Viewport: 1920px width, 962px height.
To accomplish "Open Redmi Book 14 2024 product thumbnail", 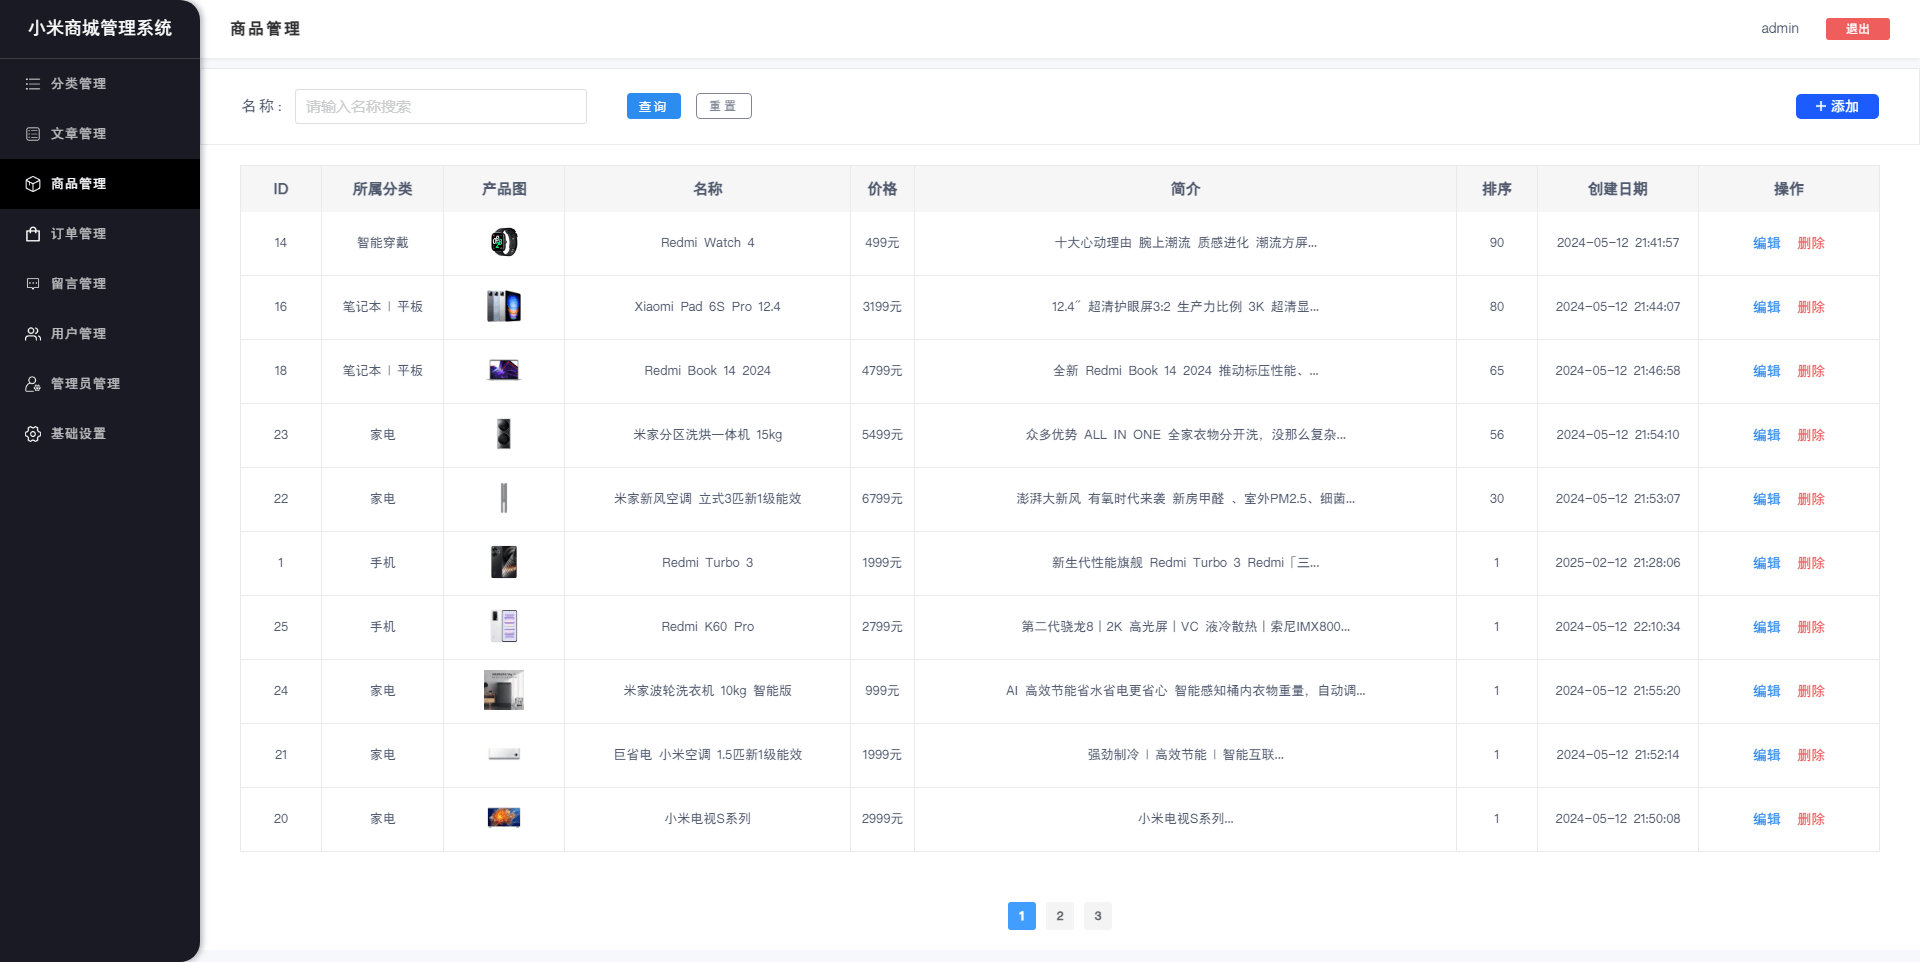I will tap(504, 371).
